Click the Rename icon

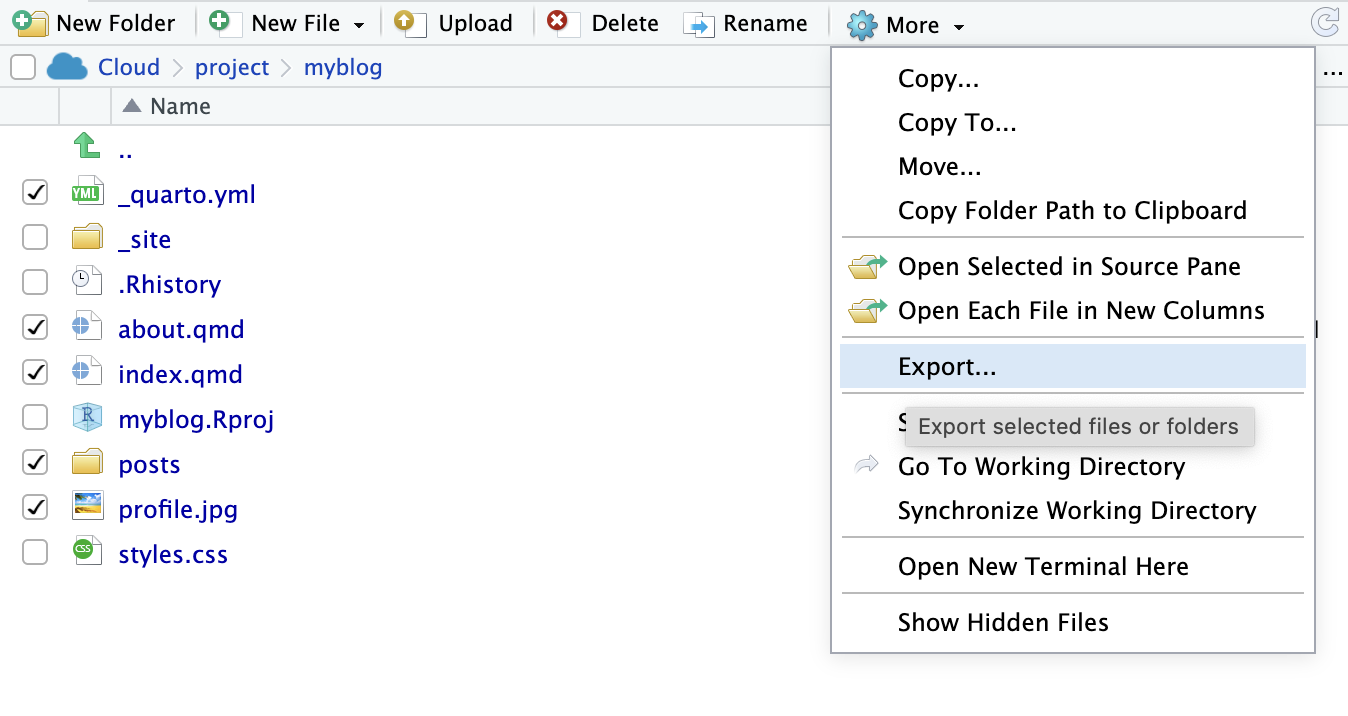[699, 24]
